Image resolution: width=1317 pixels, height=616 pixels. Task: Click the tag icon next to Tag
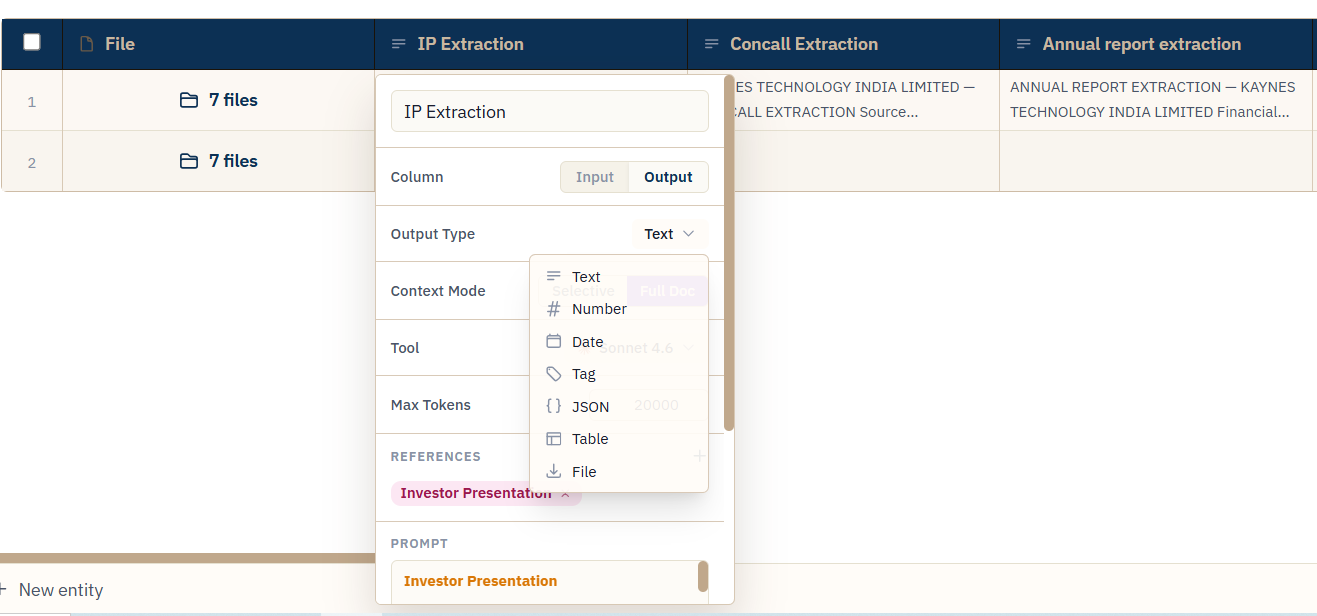554,374
